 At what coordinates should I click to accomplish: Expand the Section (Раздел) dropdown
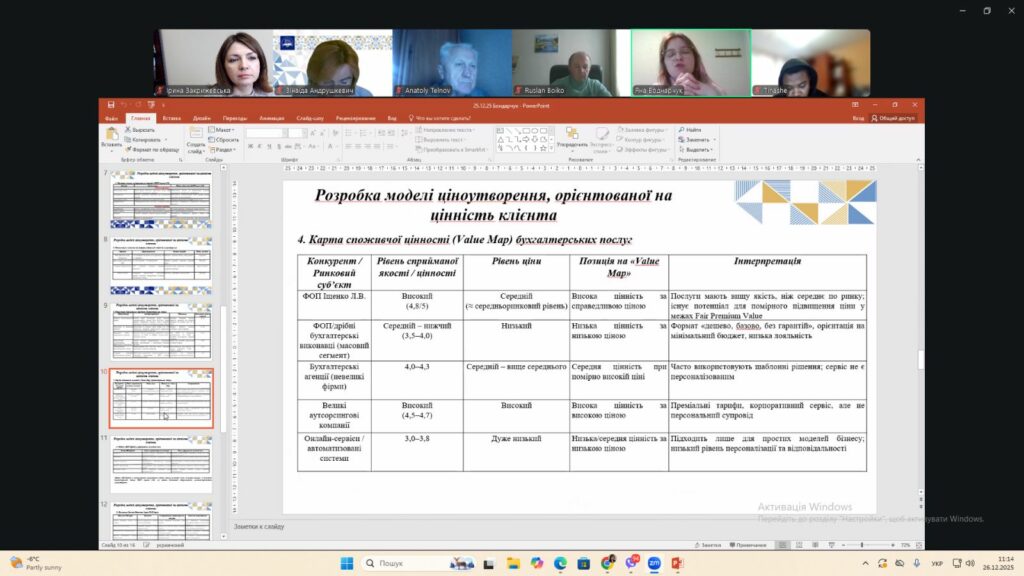click(x=225, y=150)
